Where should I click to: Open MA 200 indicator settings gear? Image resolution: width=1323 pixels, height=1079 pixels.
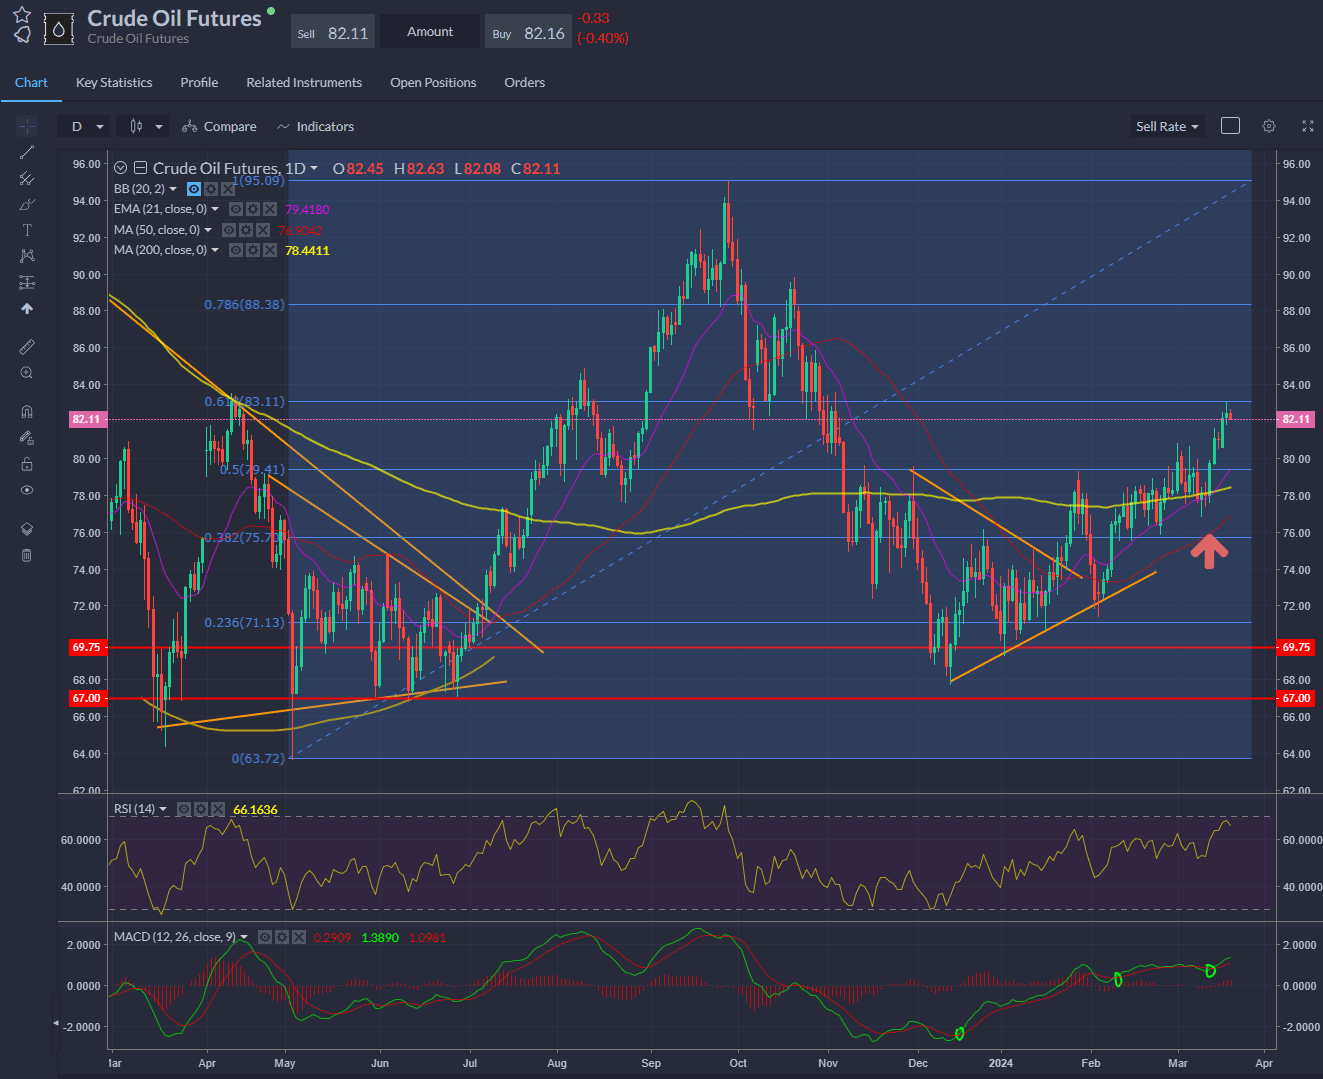(253, 250)
